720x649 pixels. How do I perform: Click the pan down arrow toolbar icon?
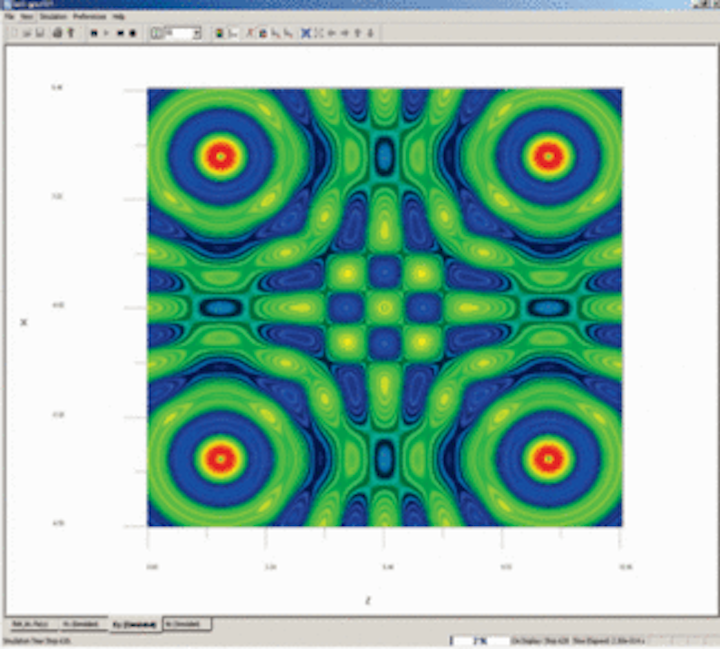(371, 33)
